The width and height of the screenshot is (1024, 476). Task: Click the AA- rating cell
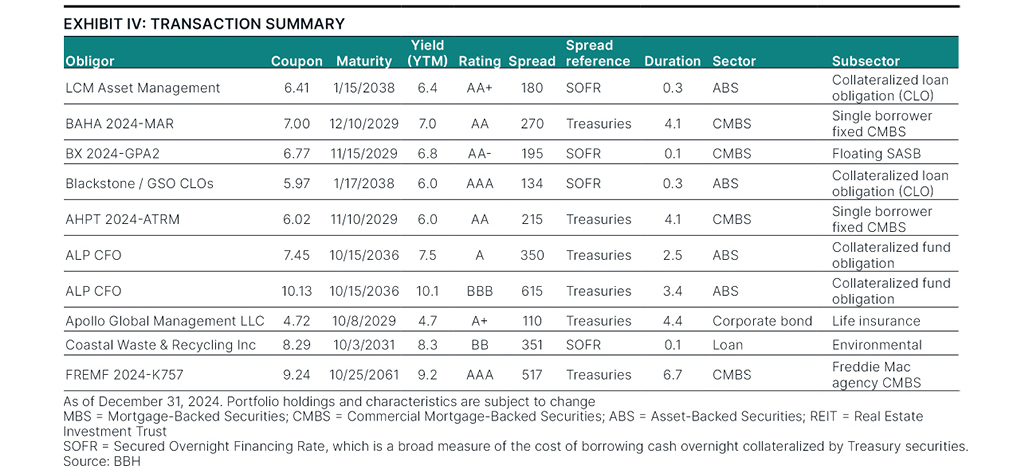479,153
